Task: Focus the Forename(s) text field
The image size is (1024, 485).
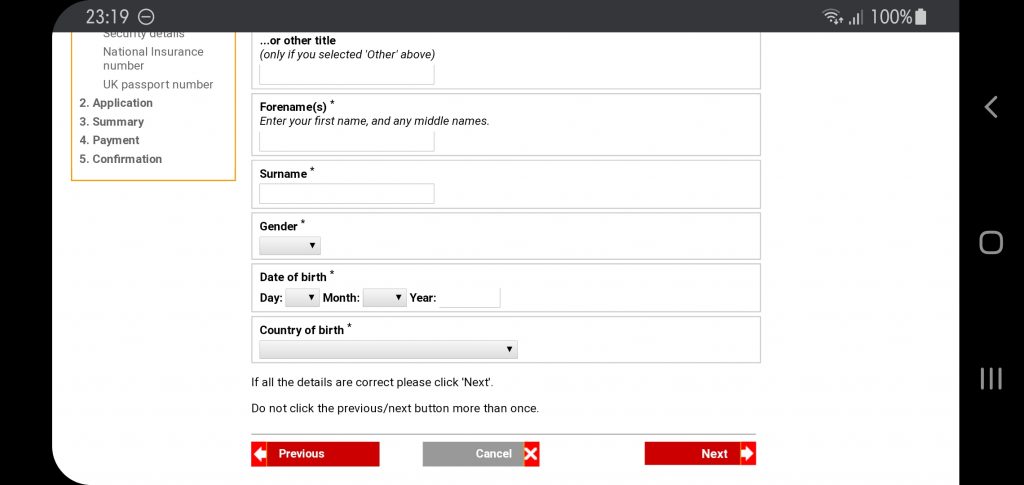Action: (347, 141)
